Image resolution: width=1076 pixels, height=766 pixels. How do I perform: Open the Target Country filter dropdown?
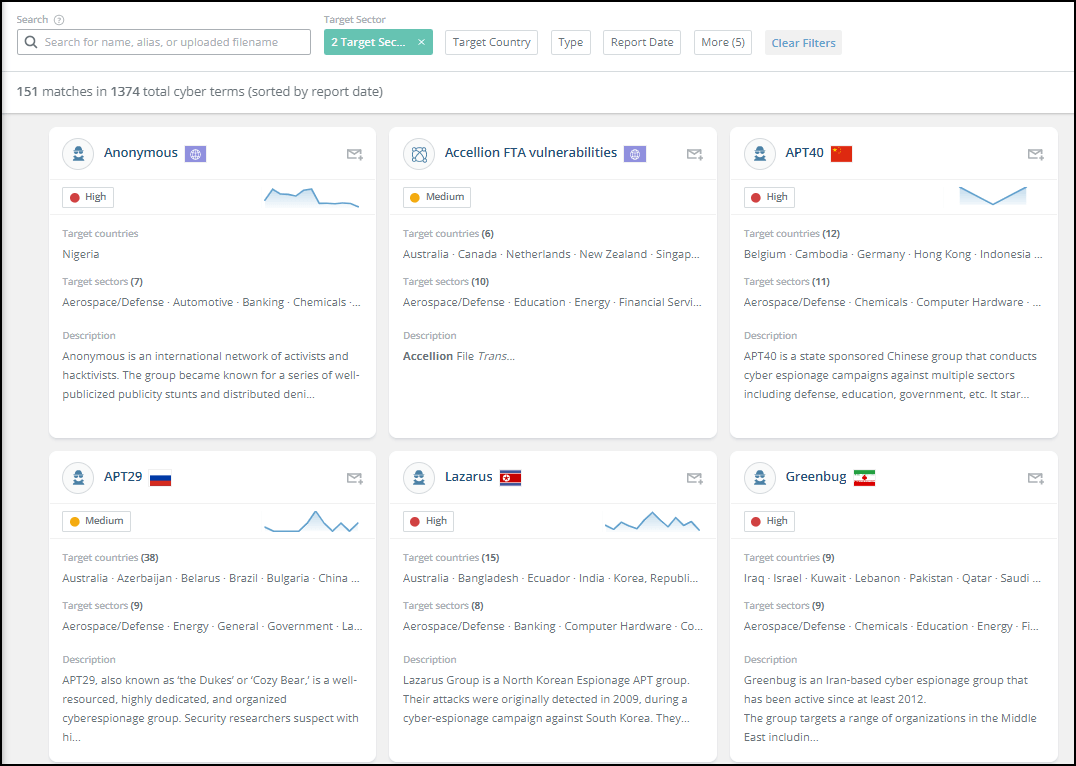(x=491, y=43)
